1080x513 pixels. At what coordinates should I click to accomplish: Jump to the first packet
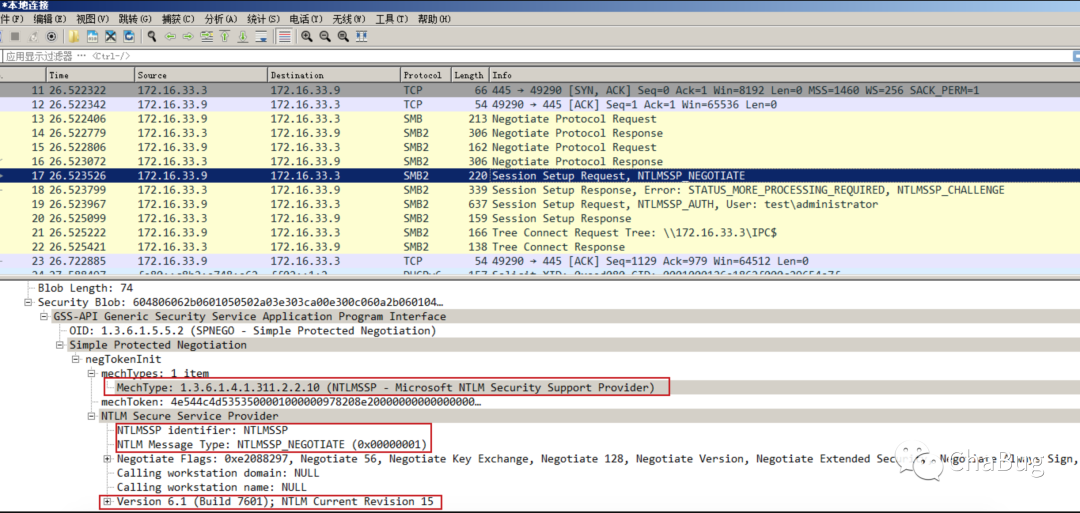225,36
